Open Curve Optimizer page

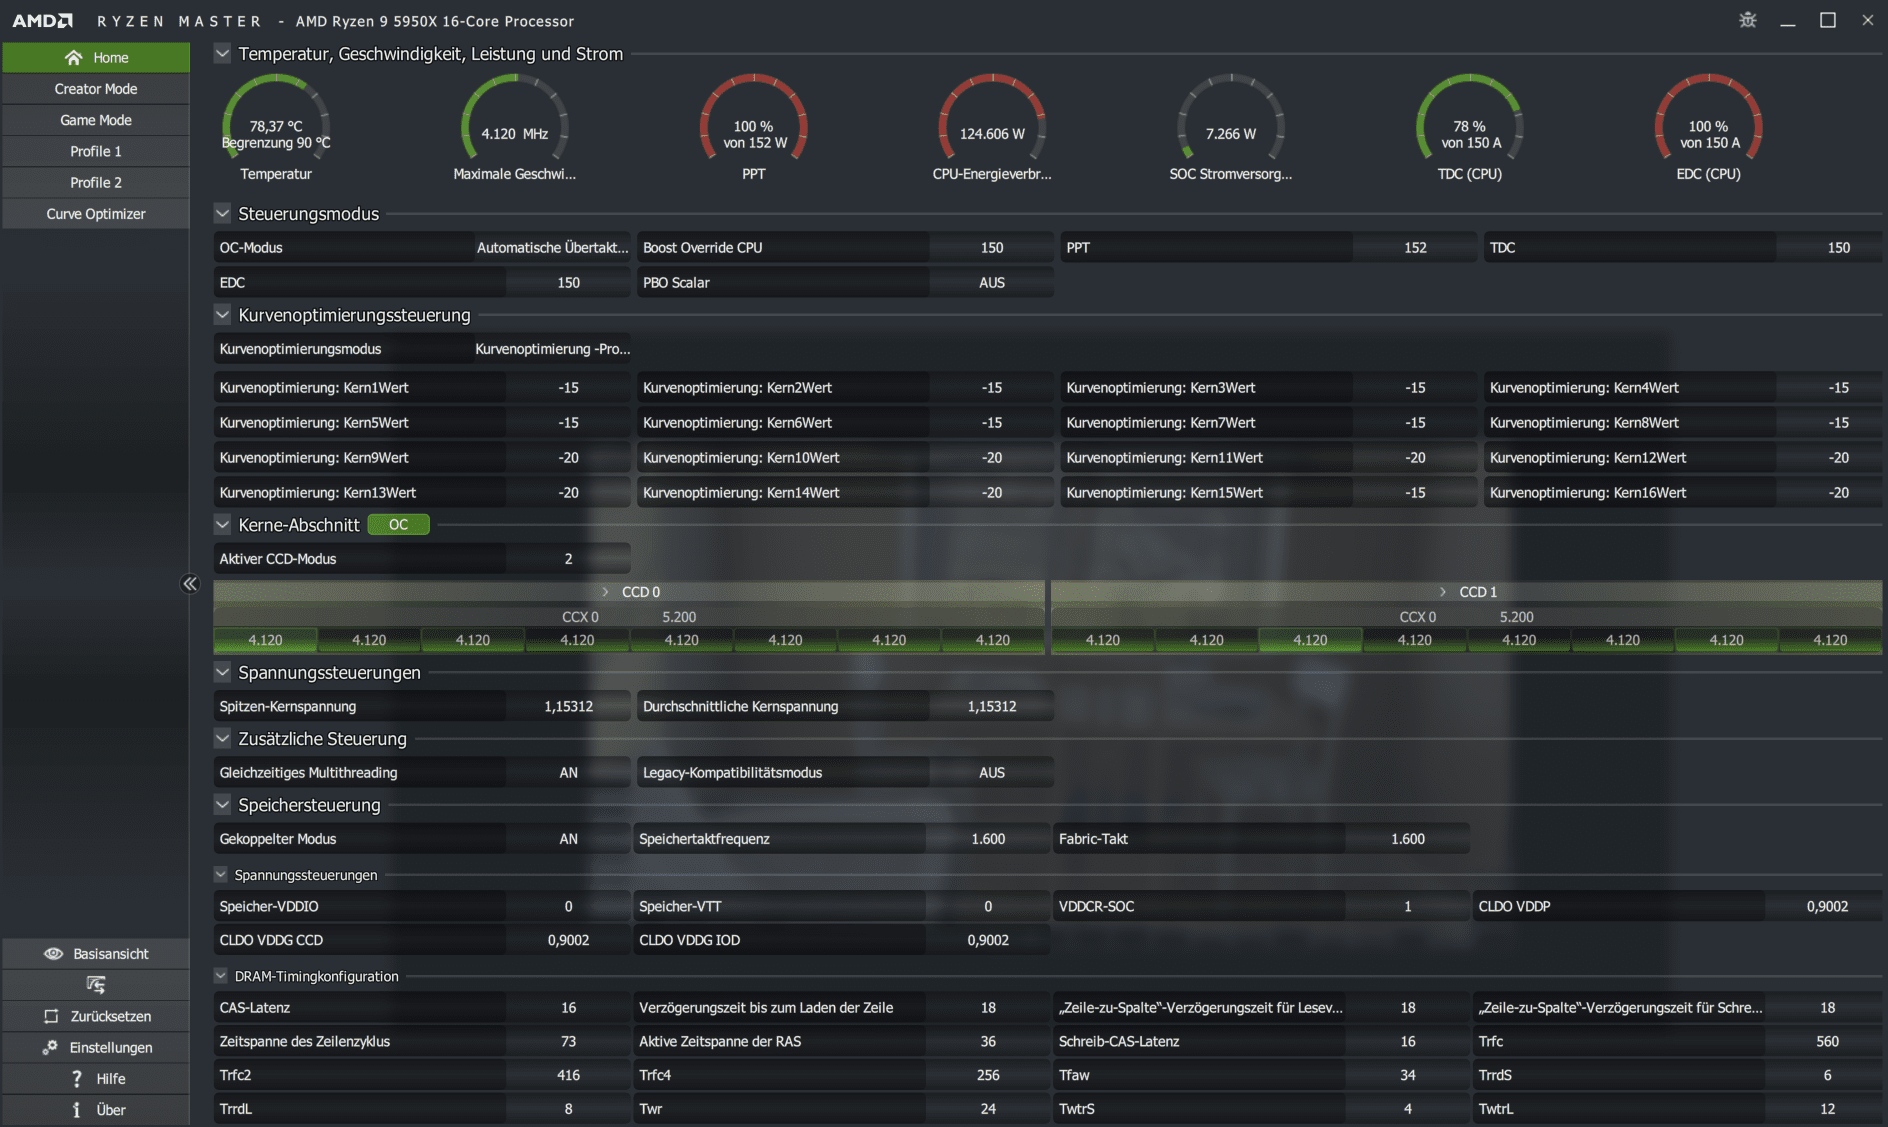96,214
